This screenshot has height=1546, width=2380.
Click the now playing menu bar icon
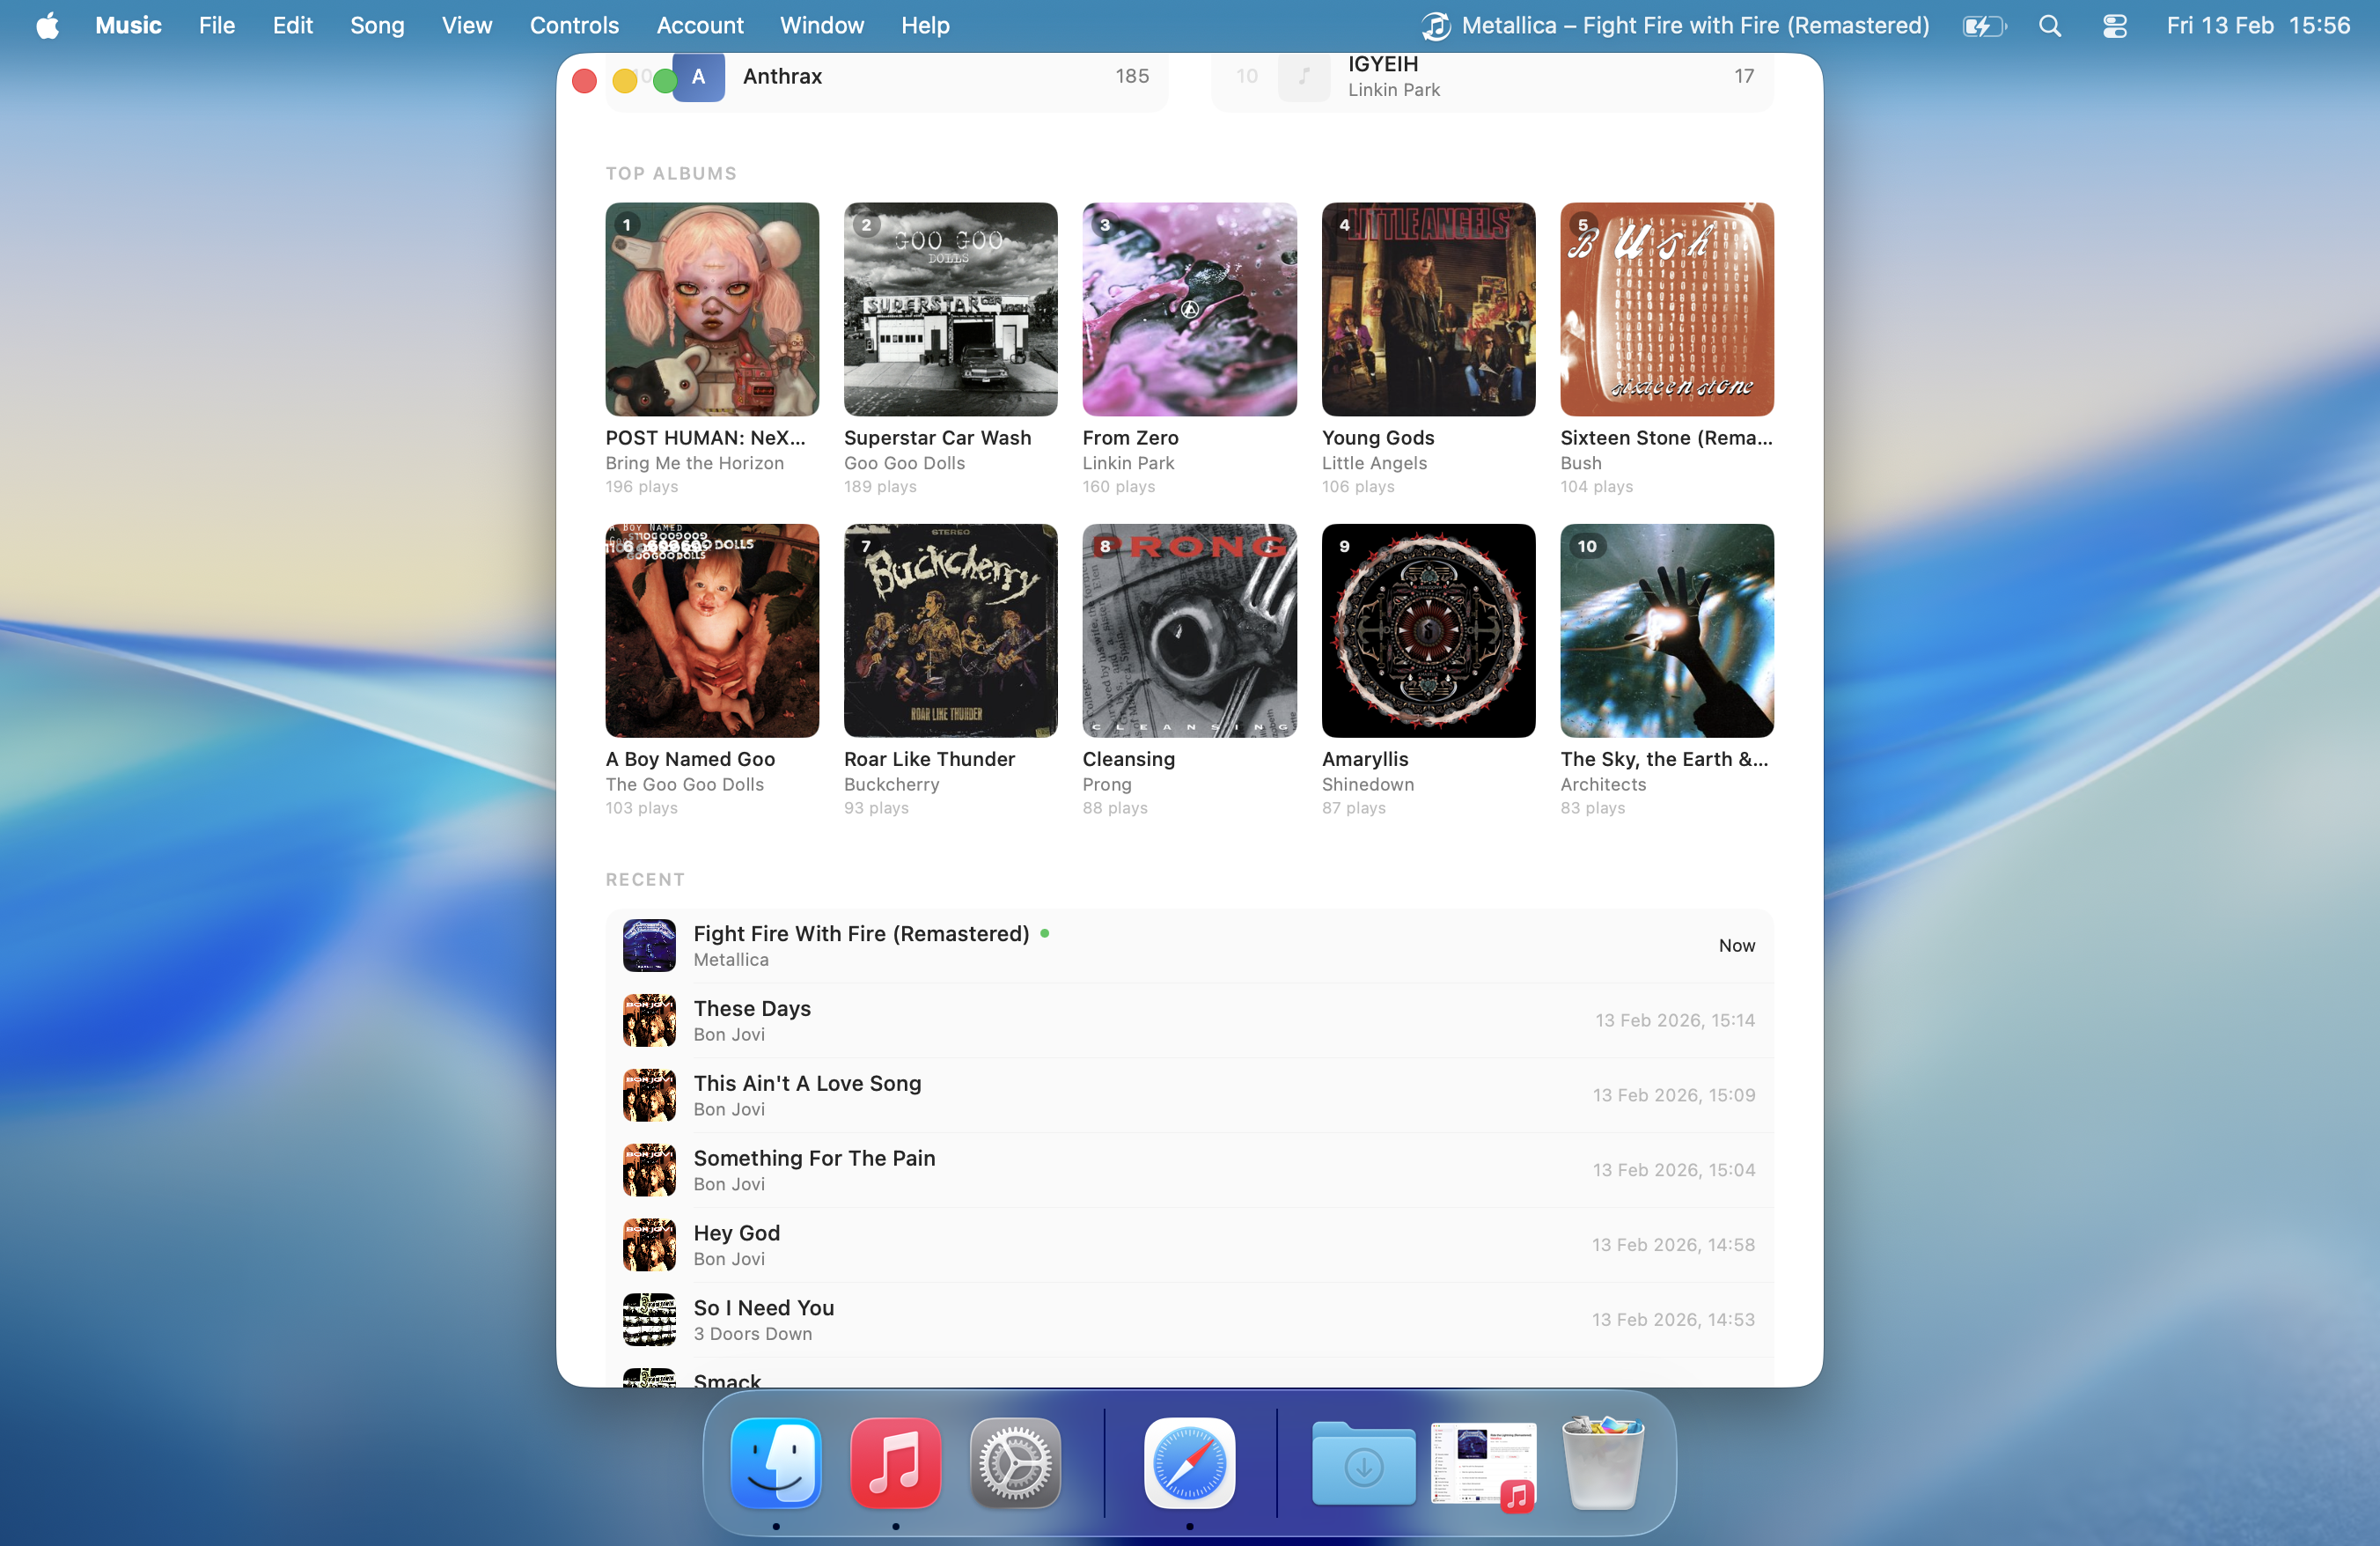tap(1436, 25)
